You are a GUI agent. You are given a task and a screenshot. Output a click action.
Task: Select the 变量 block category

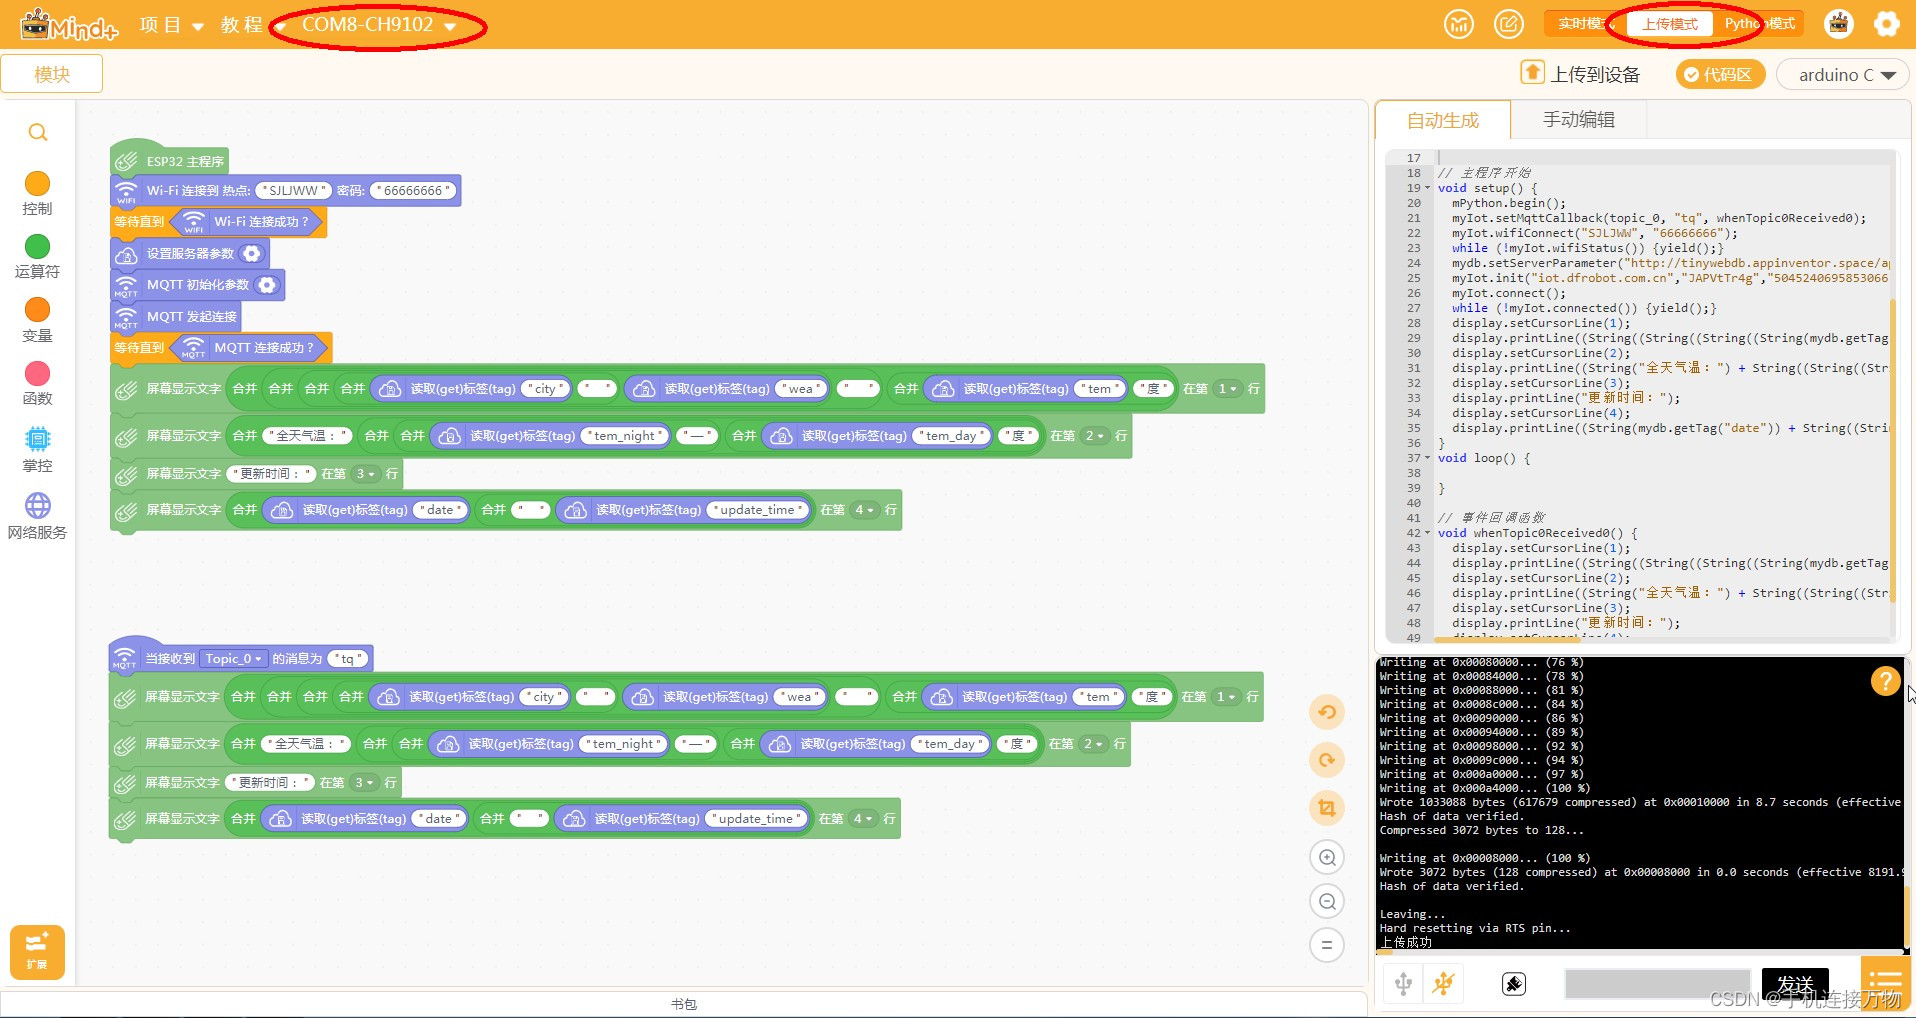tap(37, 320)
